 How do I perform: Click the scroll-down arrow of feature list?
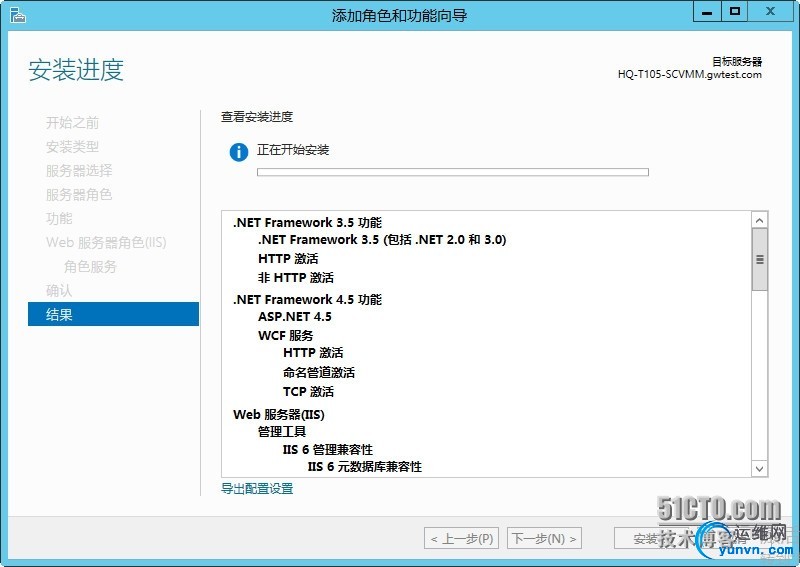759,468
